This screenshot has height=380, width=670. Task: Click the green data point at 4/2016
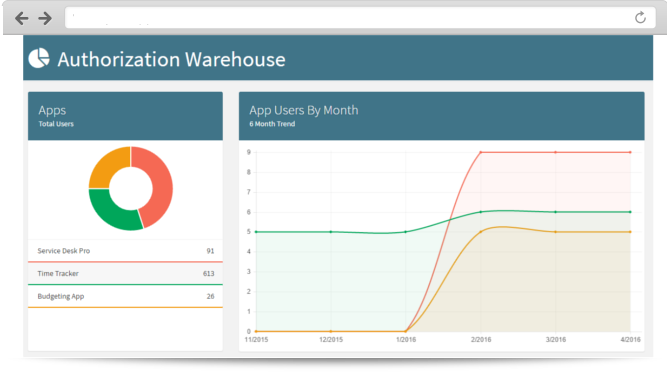tap(630, 212)
